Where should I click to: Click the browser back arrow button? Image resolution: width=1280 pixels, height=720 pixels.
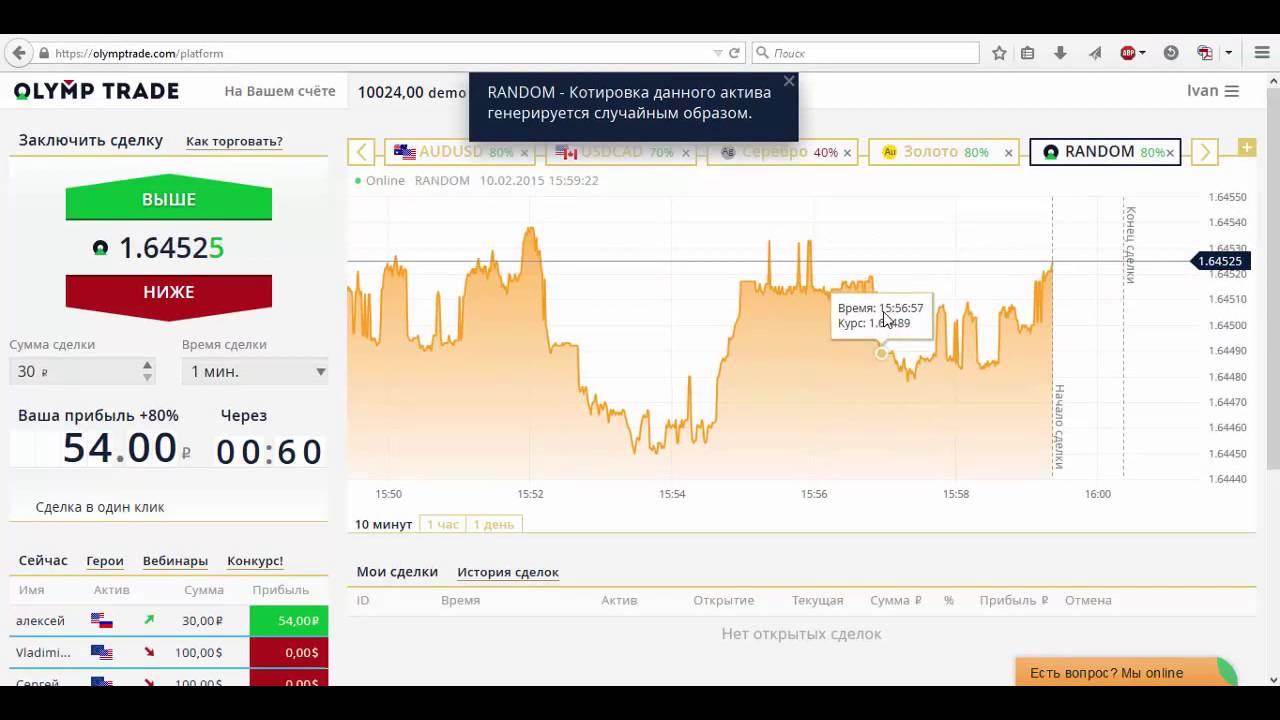(x=18, y=53)
